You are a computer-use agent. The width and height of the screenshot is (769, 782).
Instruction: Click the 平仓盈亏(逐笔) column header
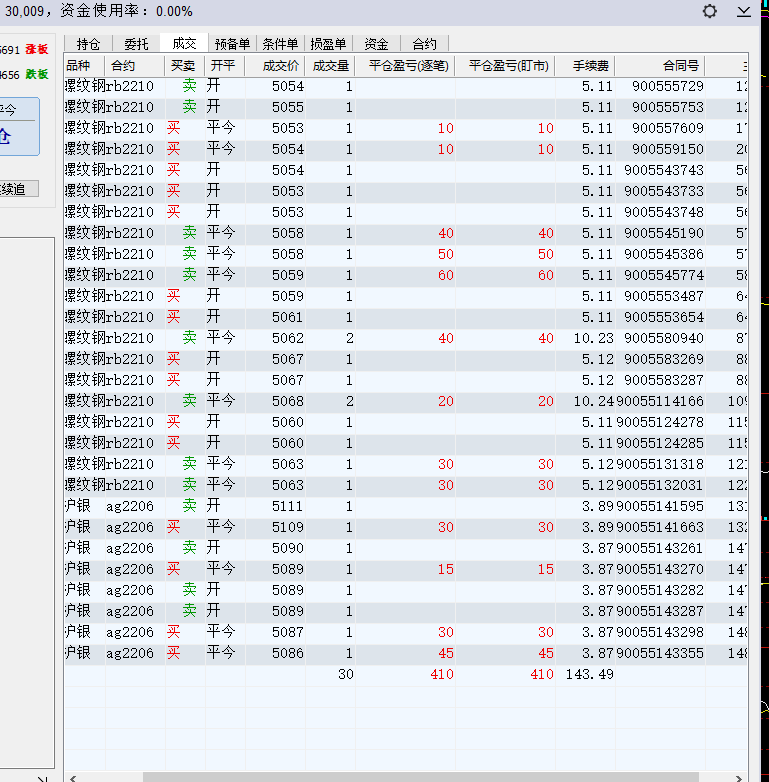pos(405,65)
